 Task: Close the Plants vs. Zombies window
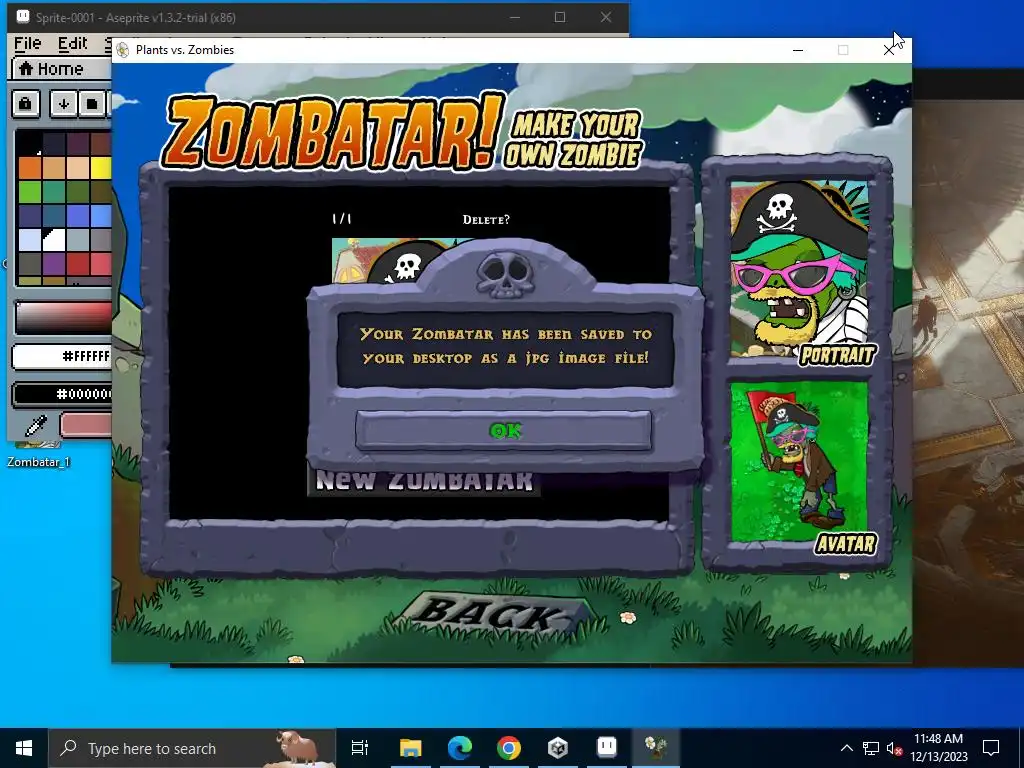889,50
